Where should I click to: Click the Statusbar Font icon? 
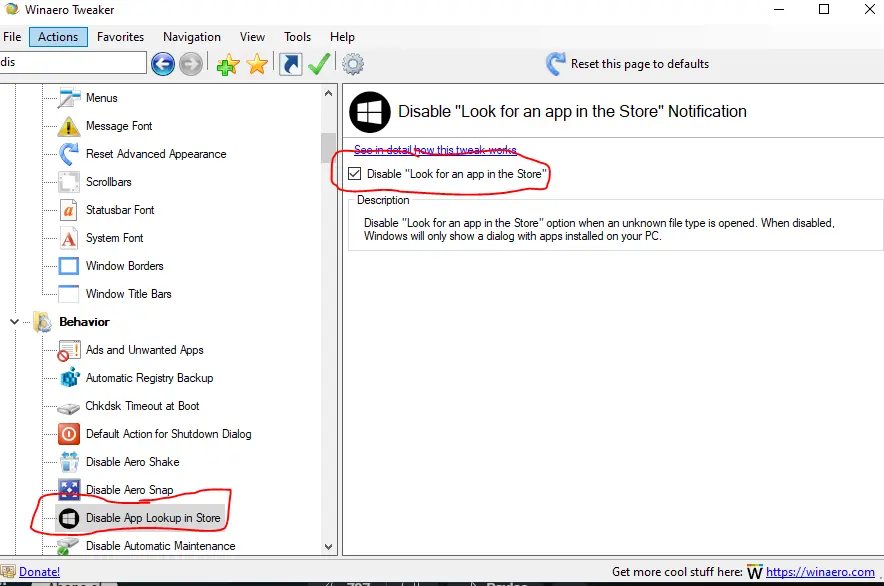pos(69,210)
